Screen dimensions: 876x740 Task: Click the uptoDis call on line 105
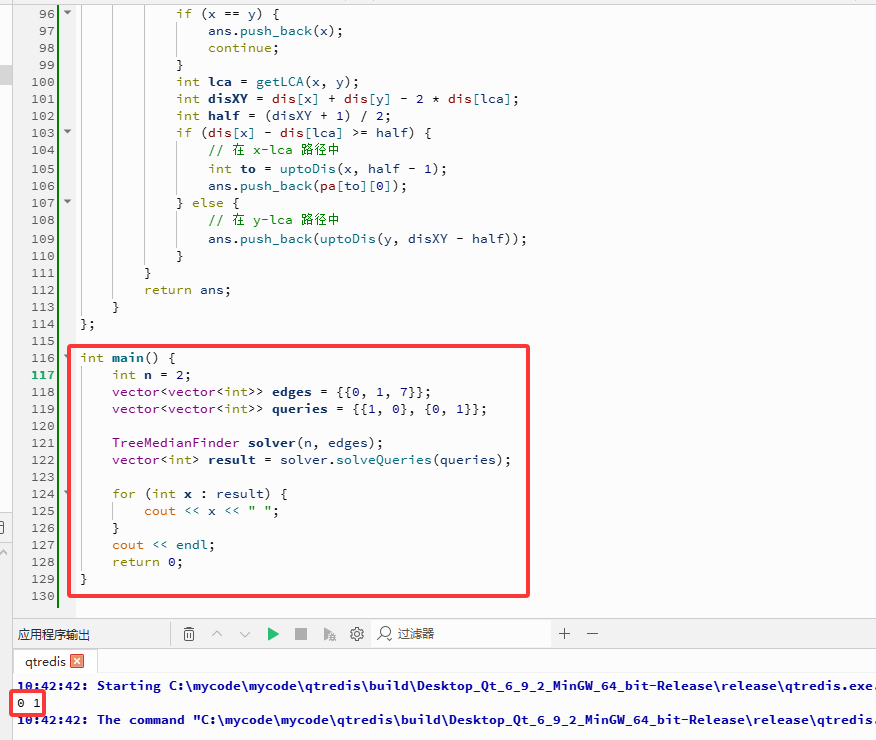tap(308, 169)
